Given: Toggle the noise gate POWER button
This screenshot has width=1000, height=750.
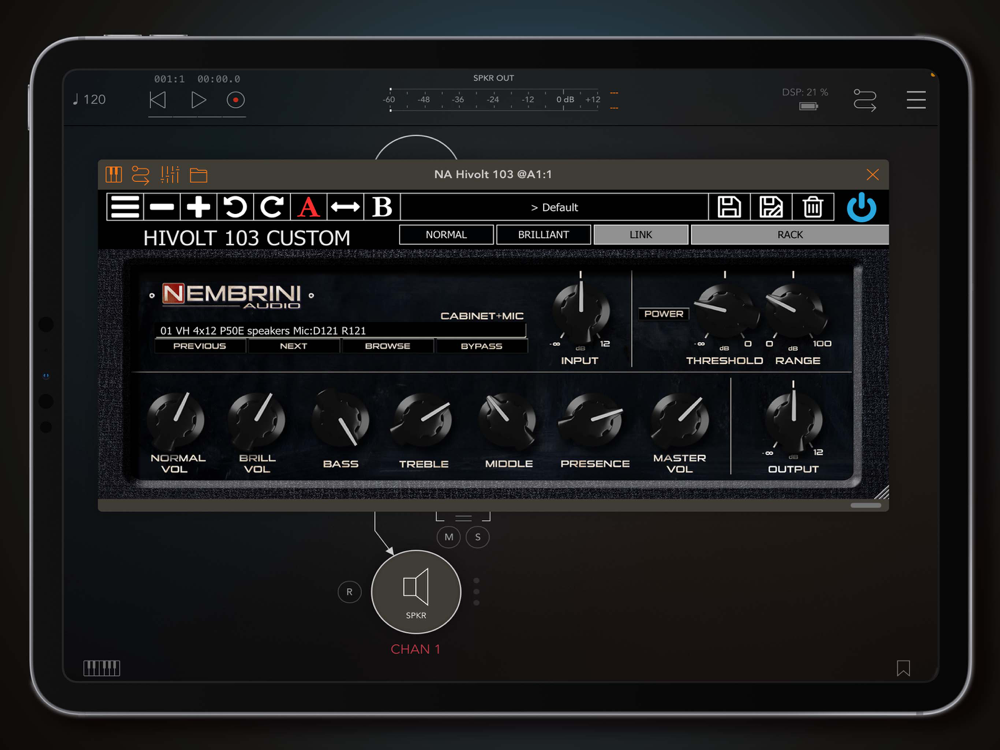Looking at the screenshot, I should coord(663,314).
